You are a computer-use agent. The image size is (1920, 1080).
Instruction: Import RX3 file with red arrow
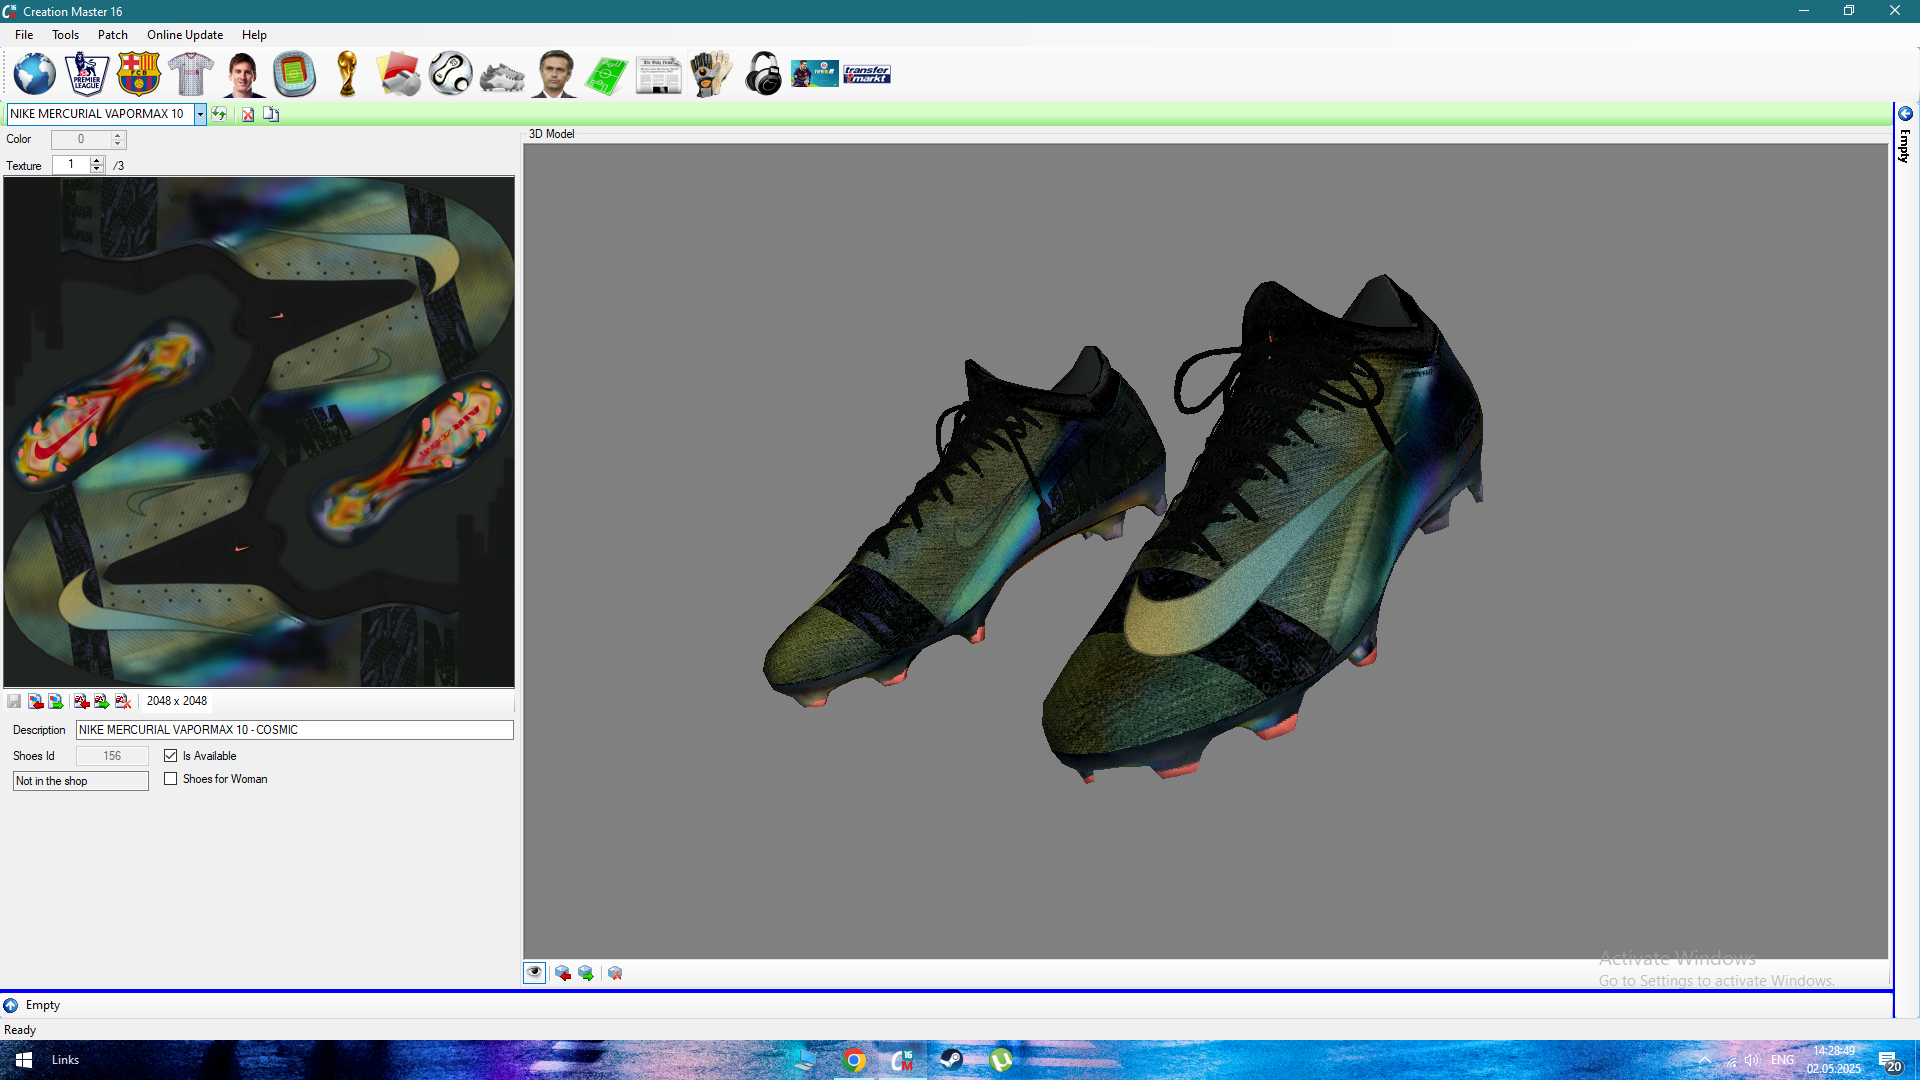tap(82, 701)
